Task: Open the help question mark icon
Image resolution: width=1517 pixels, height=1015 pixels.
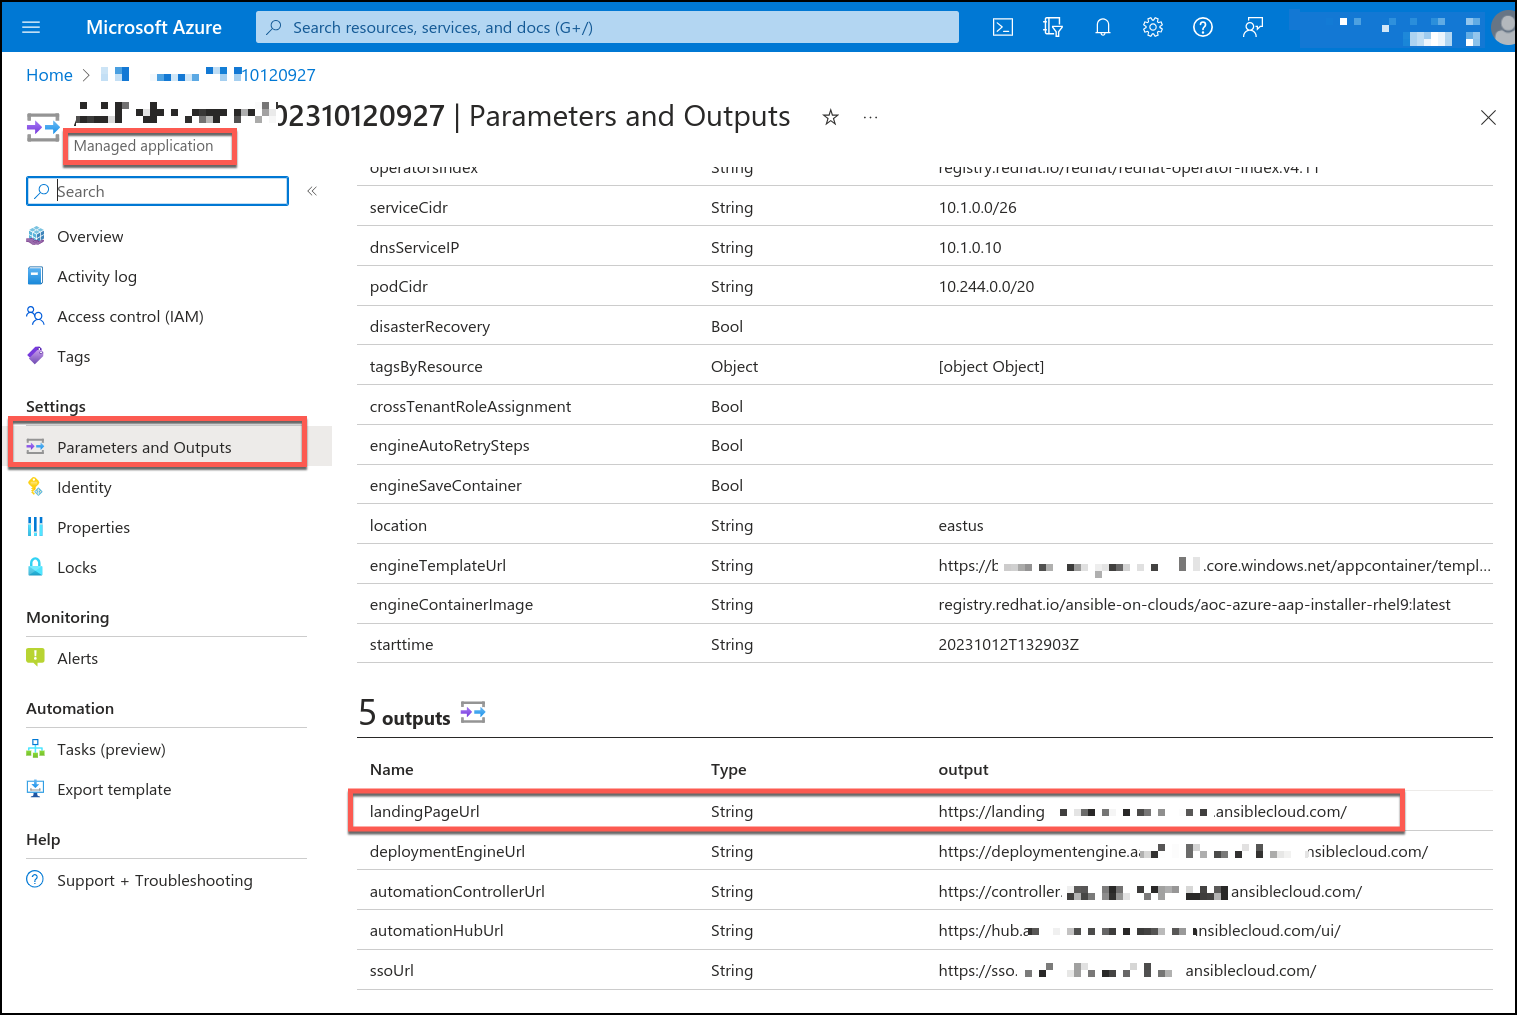Action: pyautogui.click(x=1202, y=27)
